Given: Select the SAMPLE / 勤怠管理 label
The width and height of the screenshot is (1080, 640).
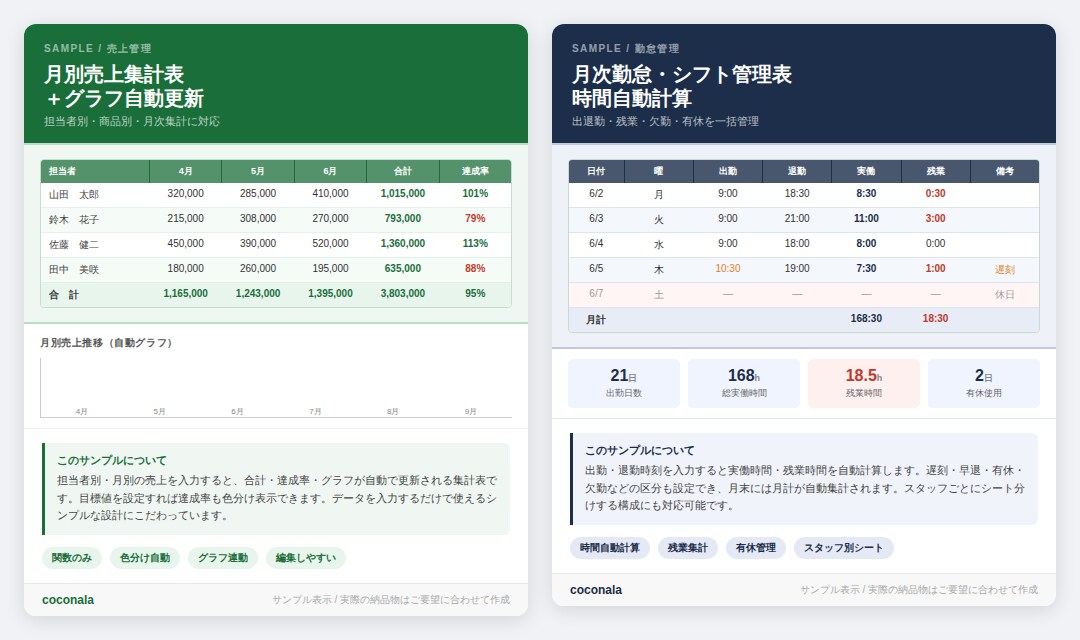Looking at the screenshot, I should click(x=625, y=48).
